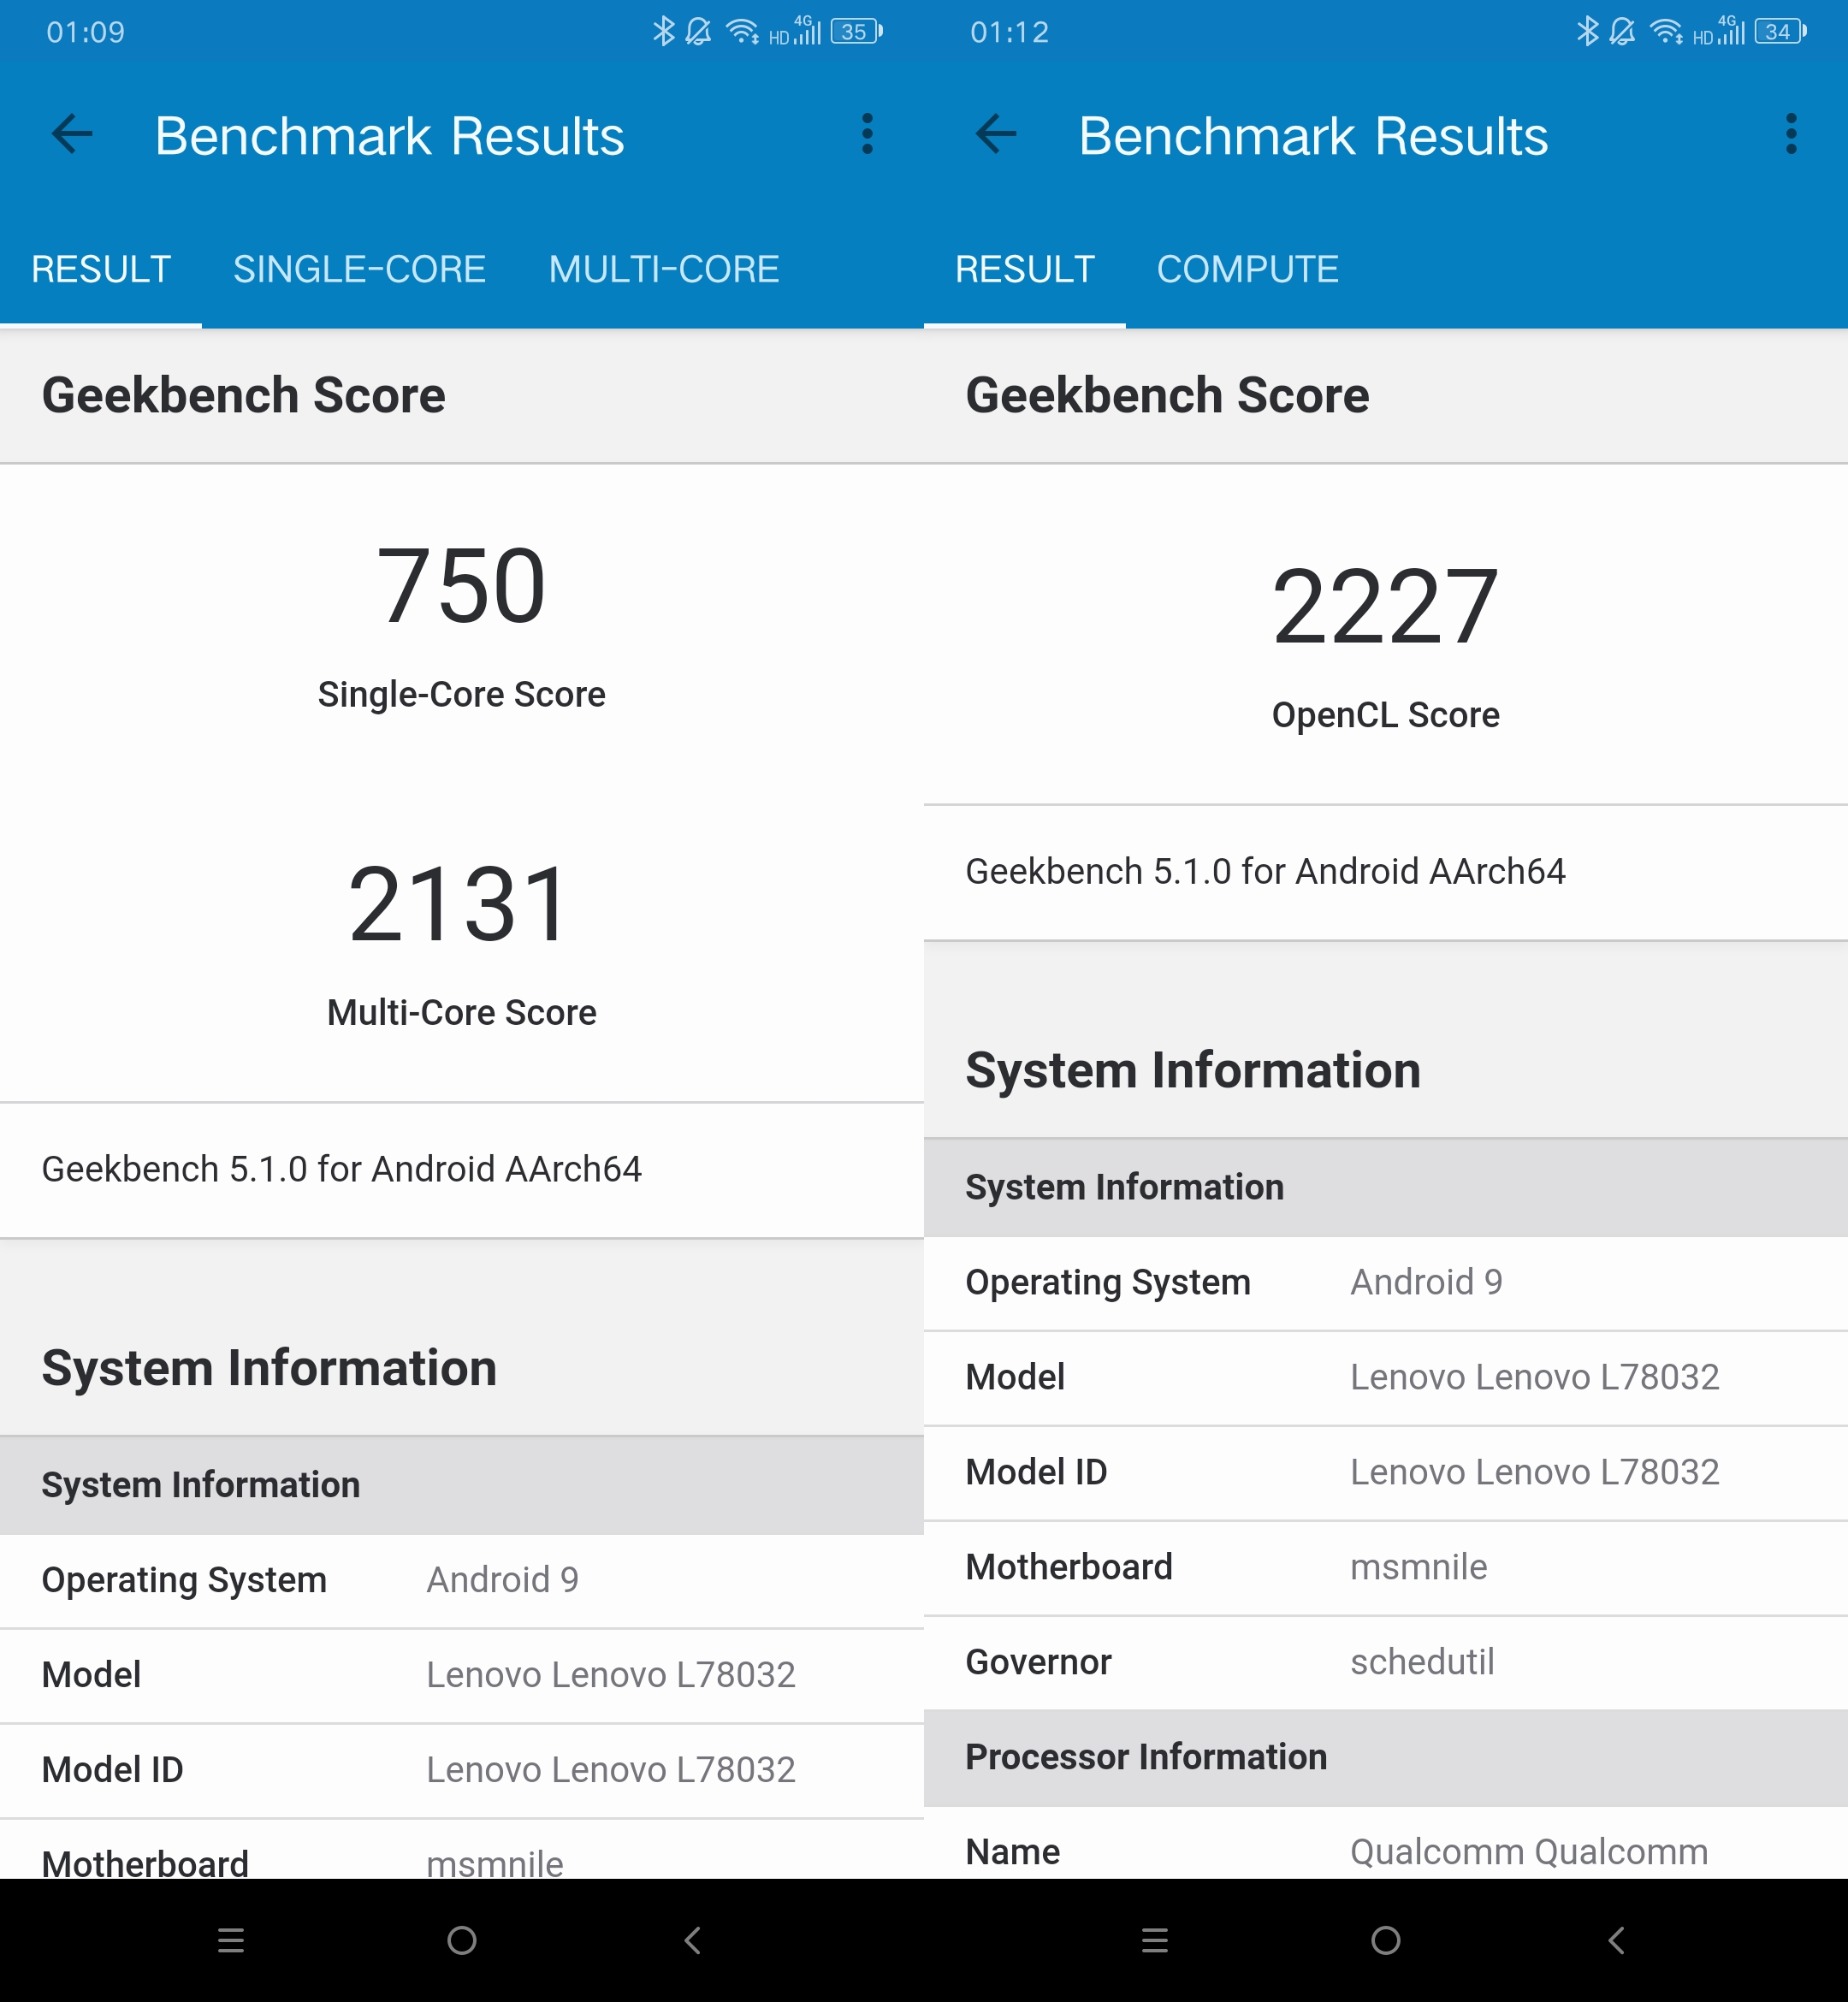Switch to the MULTI-CORE tab
Screen dimensions: 1848x2002
(x=663, y=269)
